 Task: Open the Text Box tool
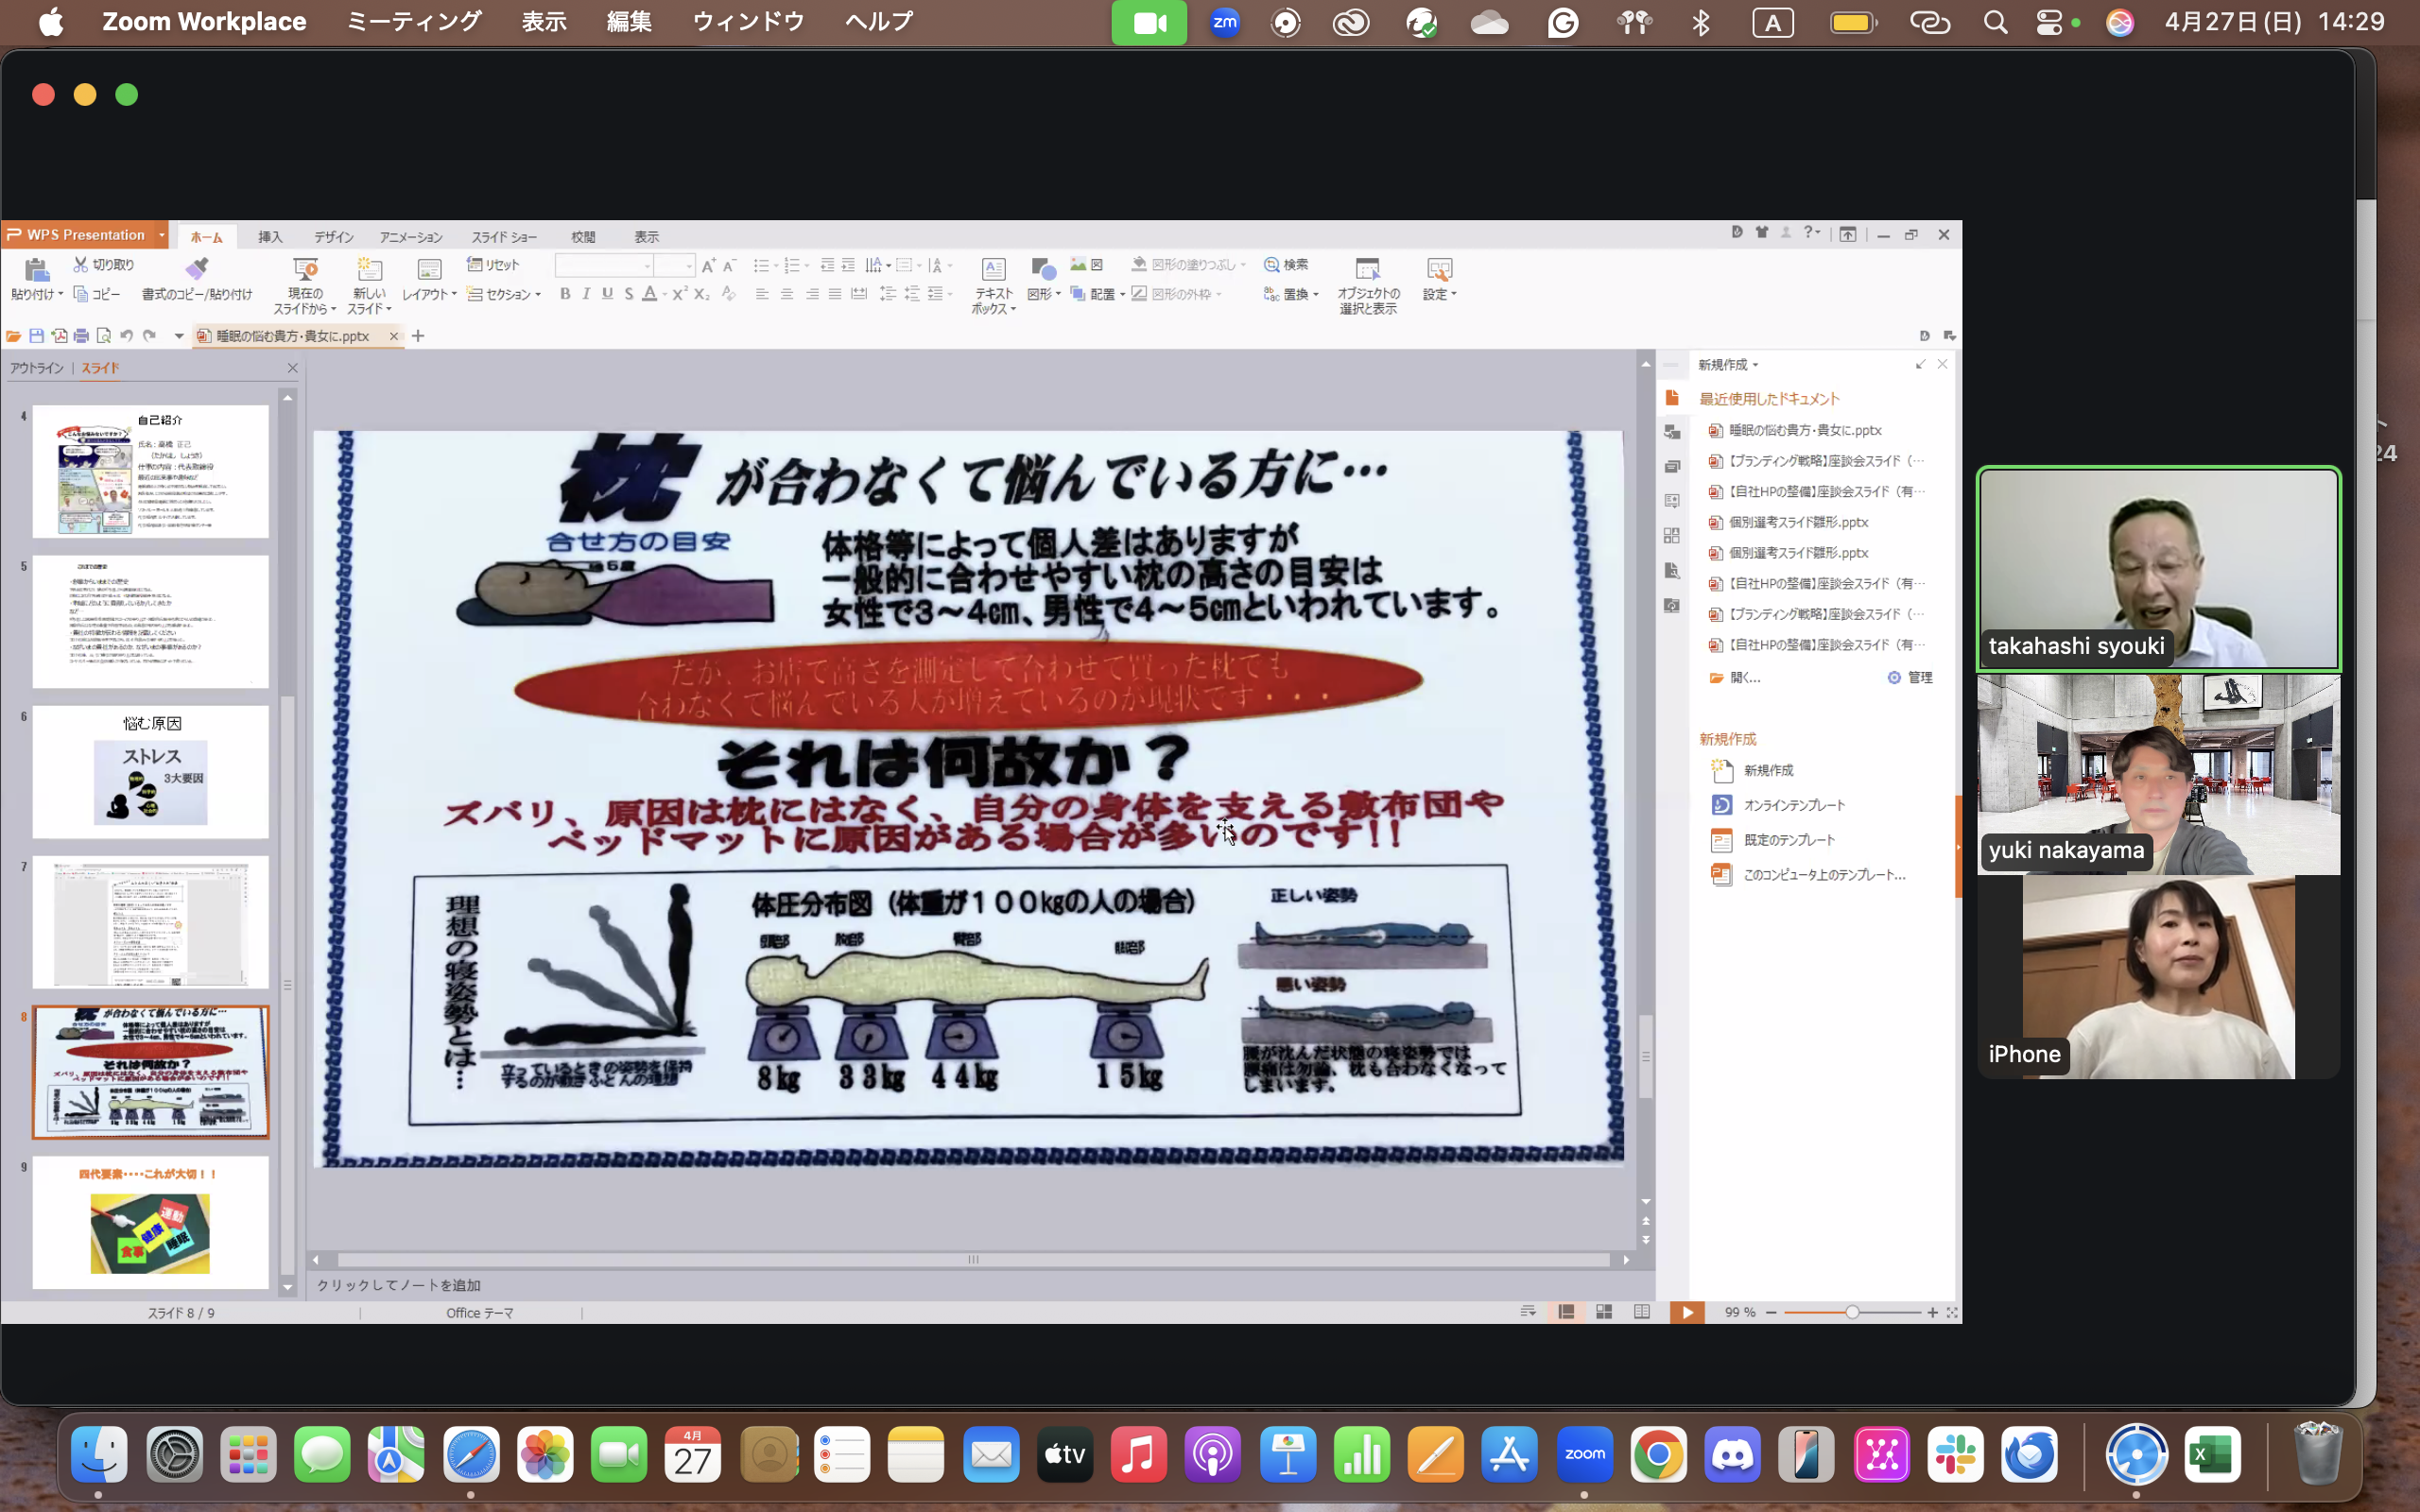(x=993, y=270)
